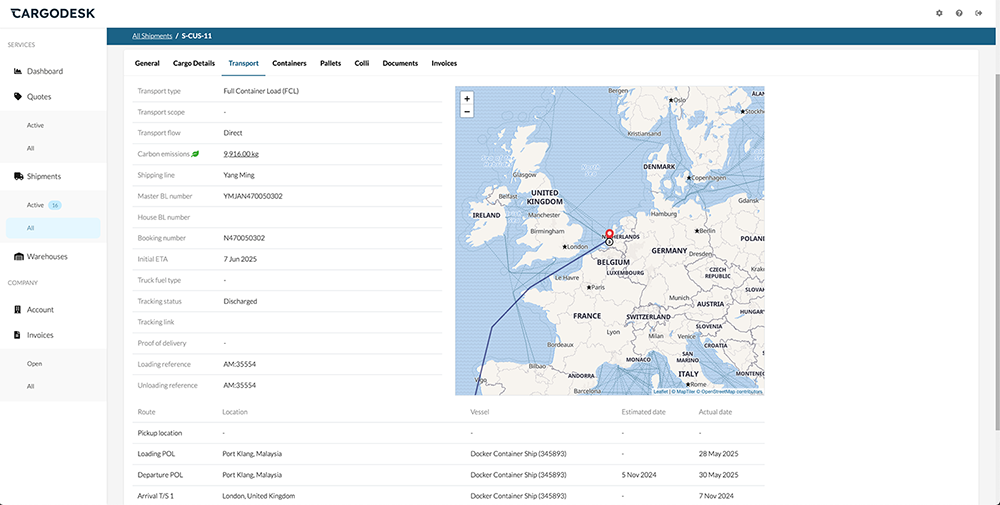Select All under Shipments

pos(53,228)
